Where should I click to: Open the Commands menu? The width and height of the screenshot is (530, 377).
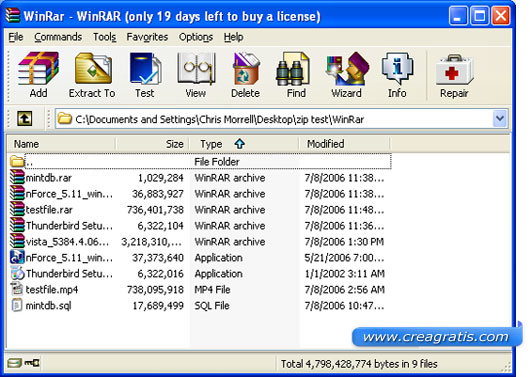(x=58, y=37)
